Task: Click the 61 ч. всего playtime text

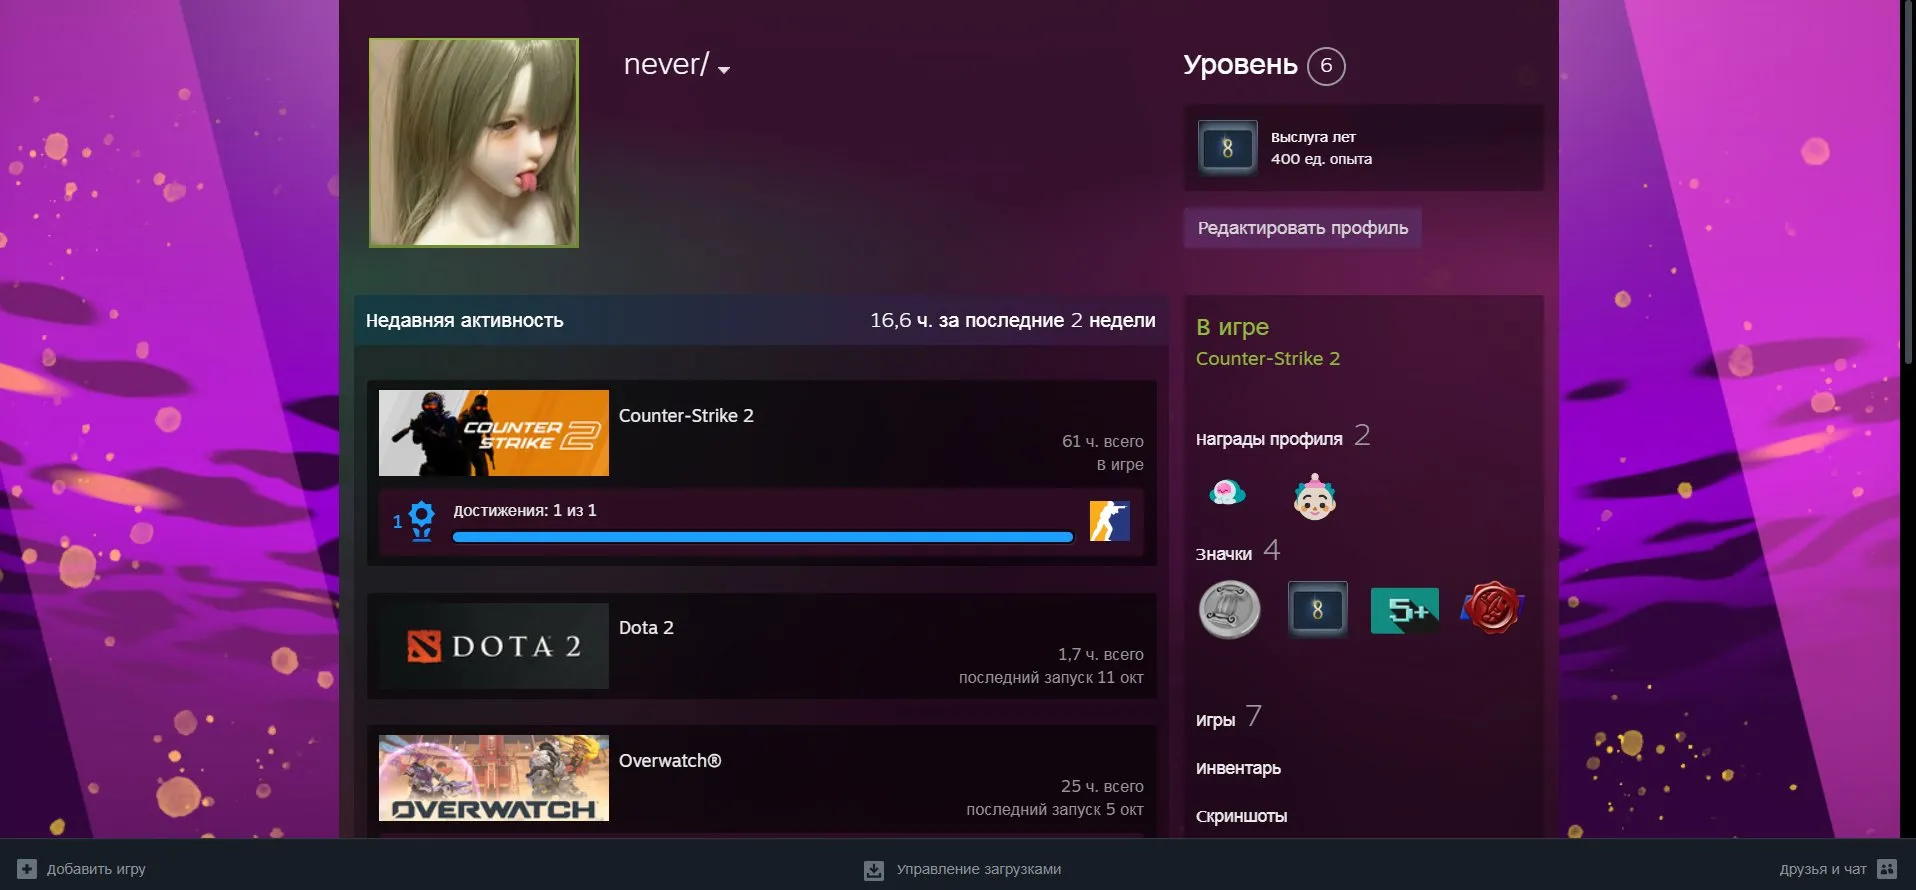Action: click(1103, 441)
